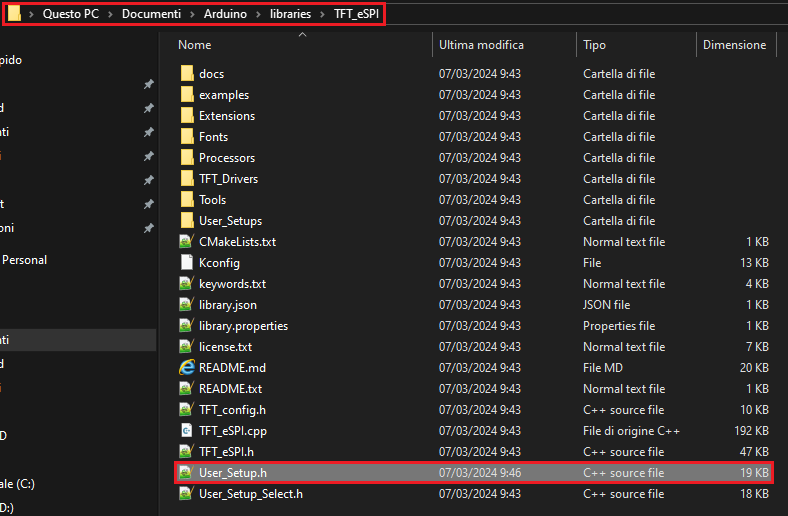Click the library.json file icon
Image resolution: width=788 pixels, height=516 pixels.
tap(186, 304)
